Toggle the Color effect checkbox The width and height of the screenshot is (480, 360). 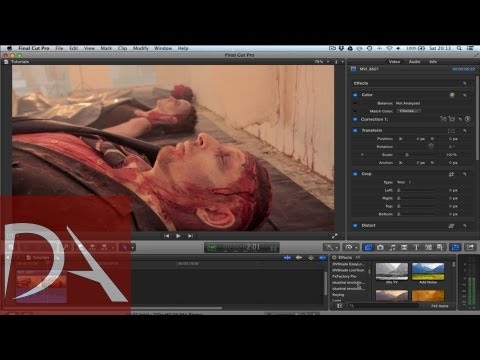point(355,95)
